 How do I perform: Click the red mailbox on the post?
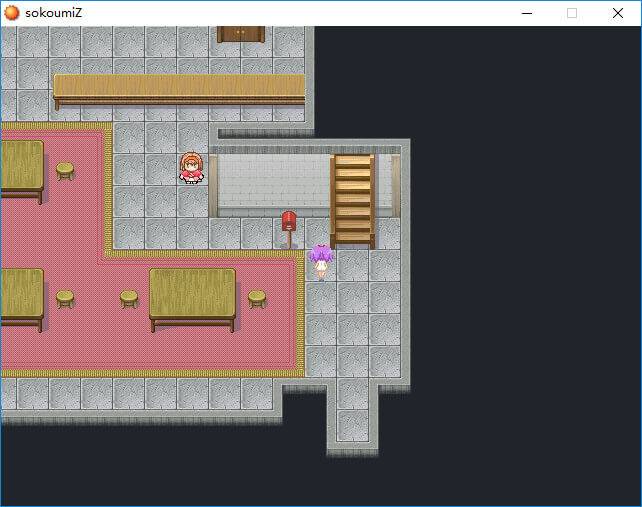(x=289, y=222)
